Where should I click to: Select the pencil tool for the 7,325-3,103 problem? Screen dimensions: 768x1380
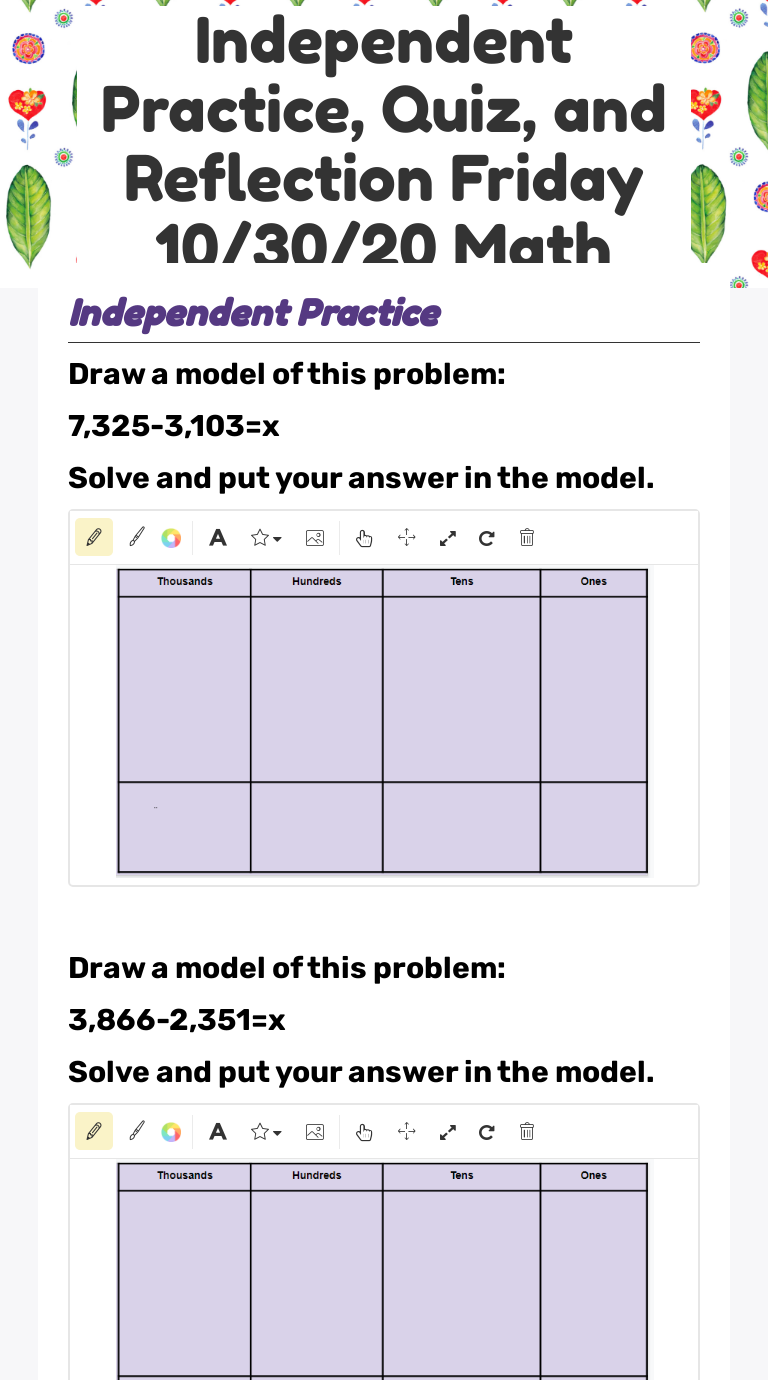pos(94,538)
